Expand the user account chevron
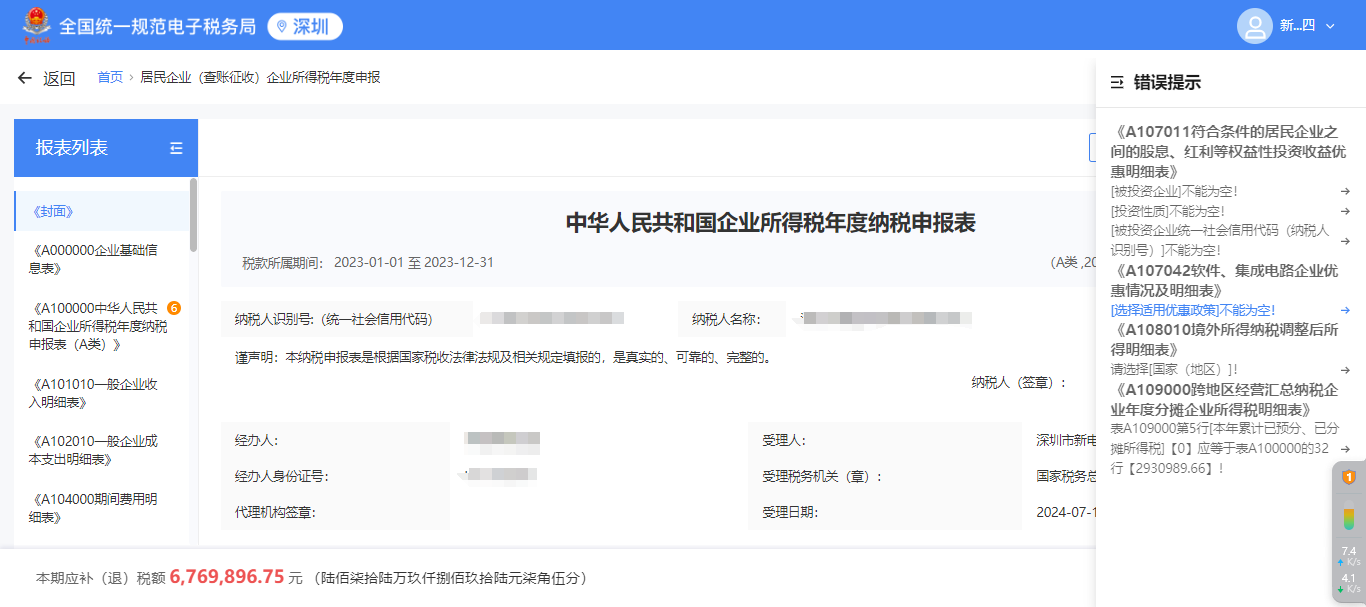 (1330, 27)
